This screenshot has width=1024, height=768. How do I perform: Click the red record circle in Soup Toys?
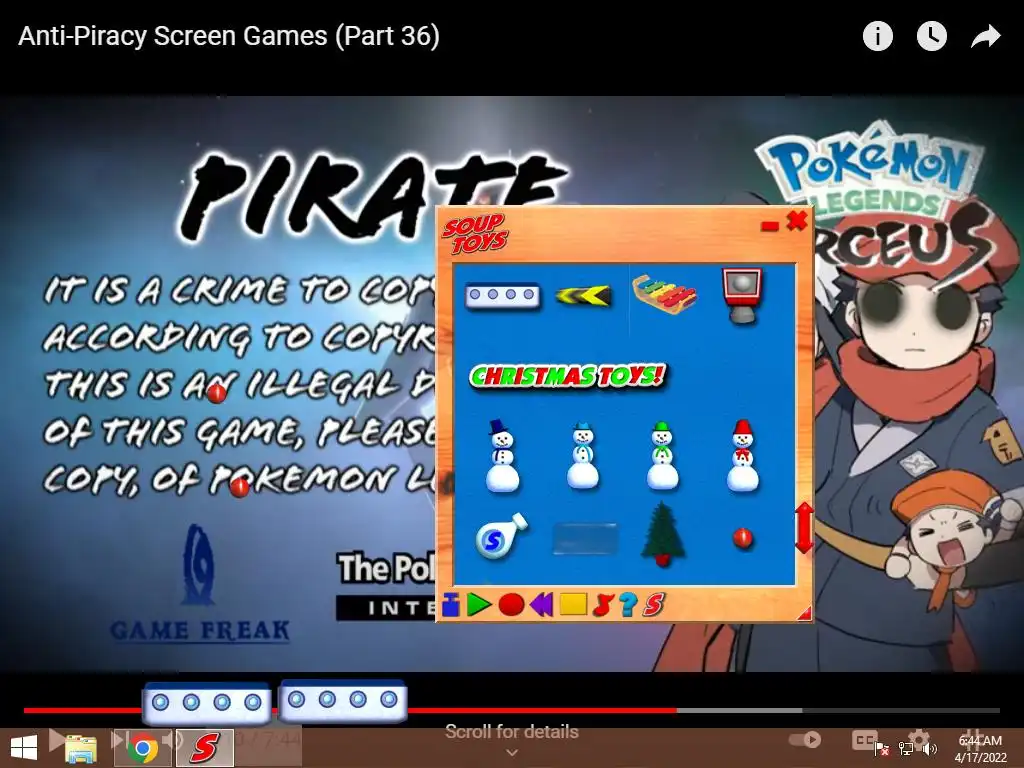point(511,605)
